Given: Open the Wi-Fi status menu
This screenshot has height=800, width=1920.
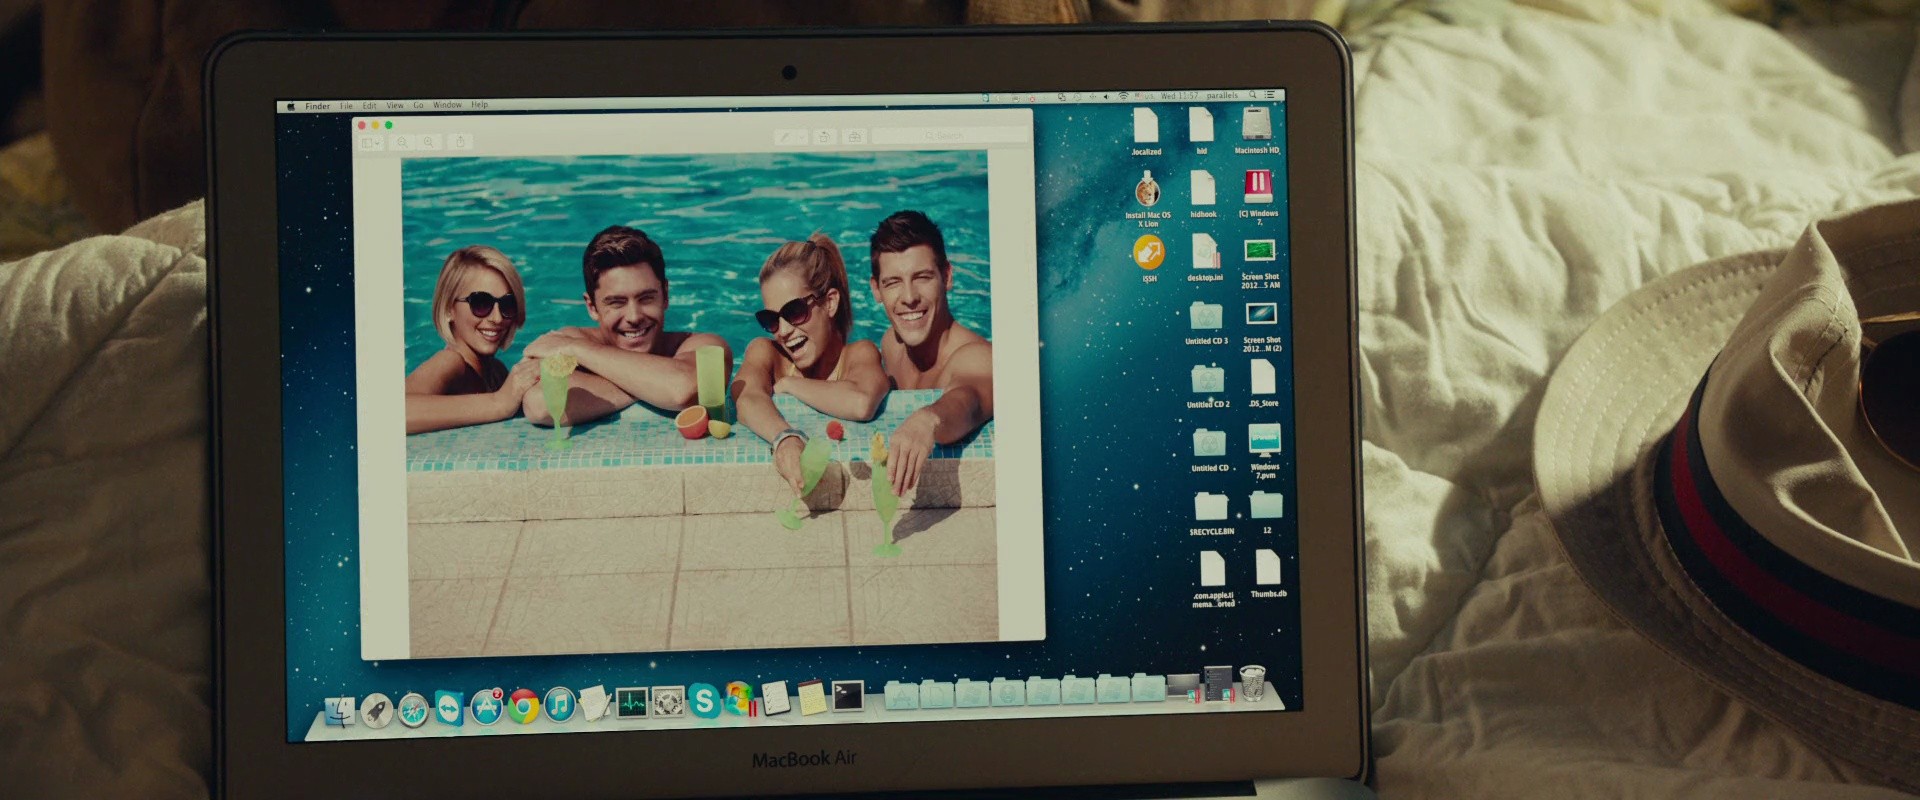Looking at the screenshot, I should point(1123,97).
